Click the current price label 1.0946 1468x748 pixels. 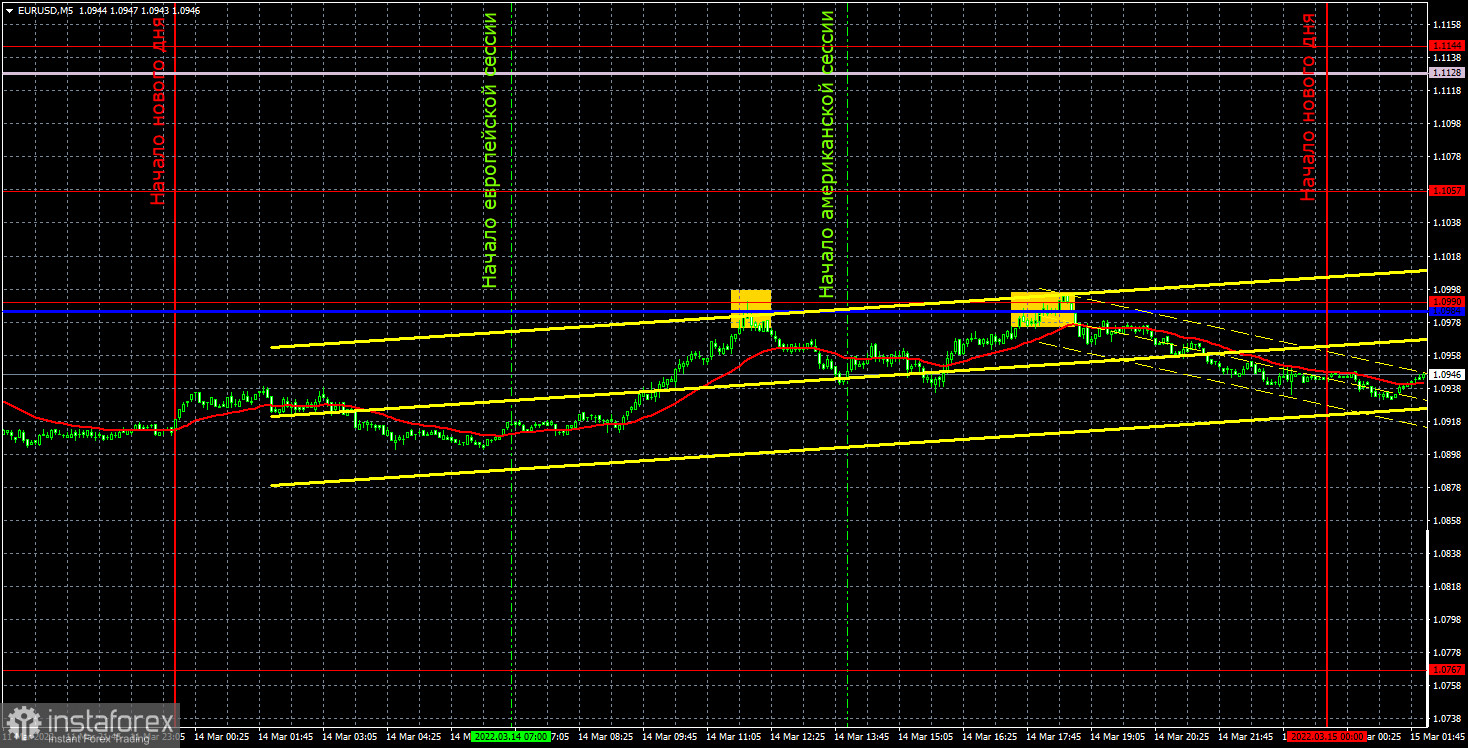[x=1447, y=374]
